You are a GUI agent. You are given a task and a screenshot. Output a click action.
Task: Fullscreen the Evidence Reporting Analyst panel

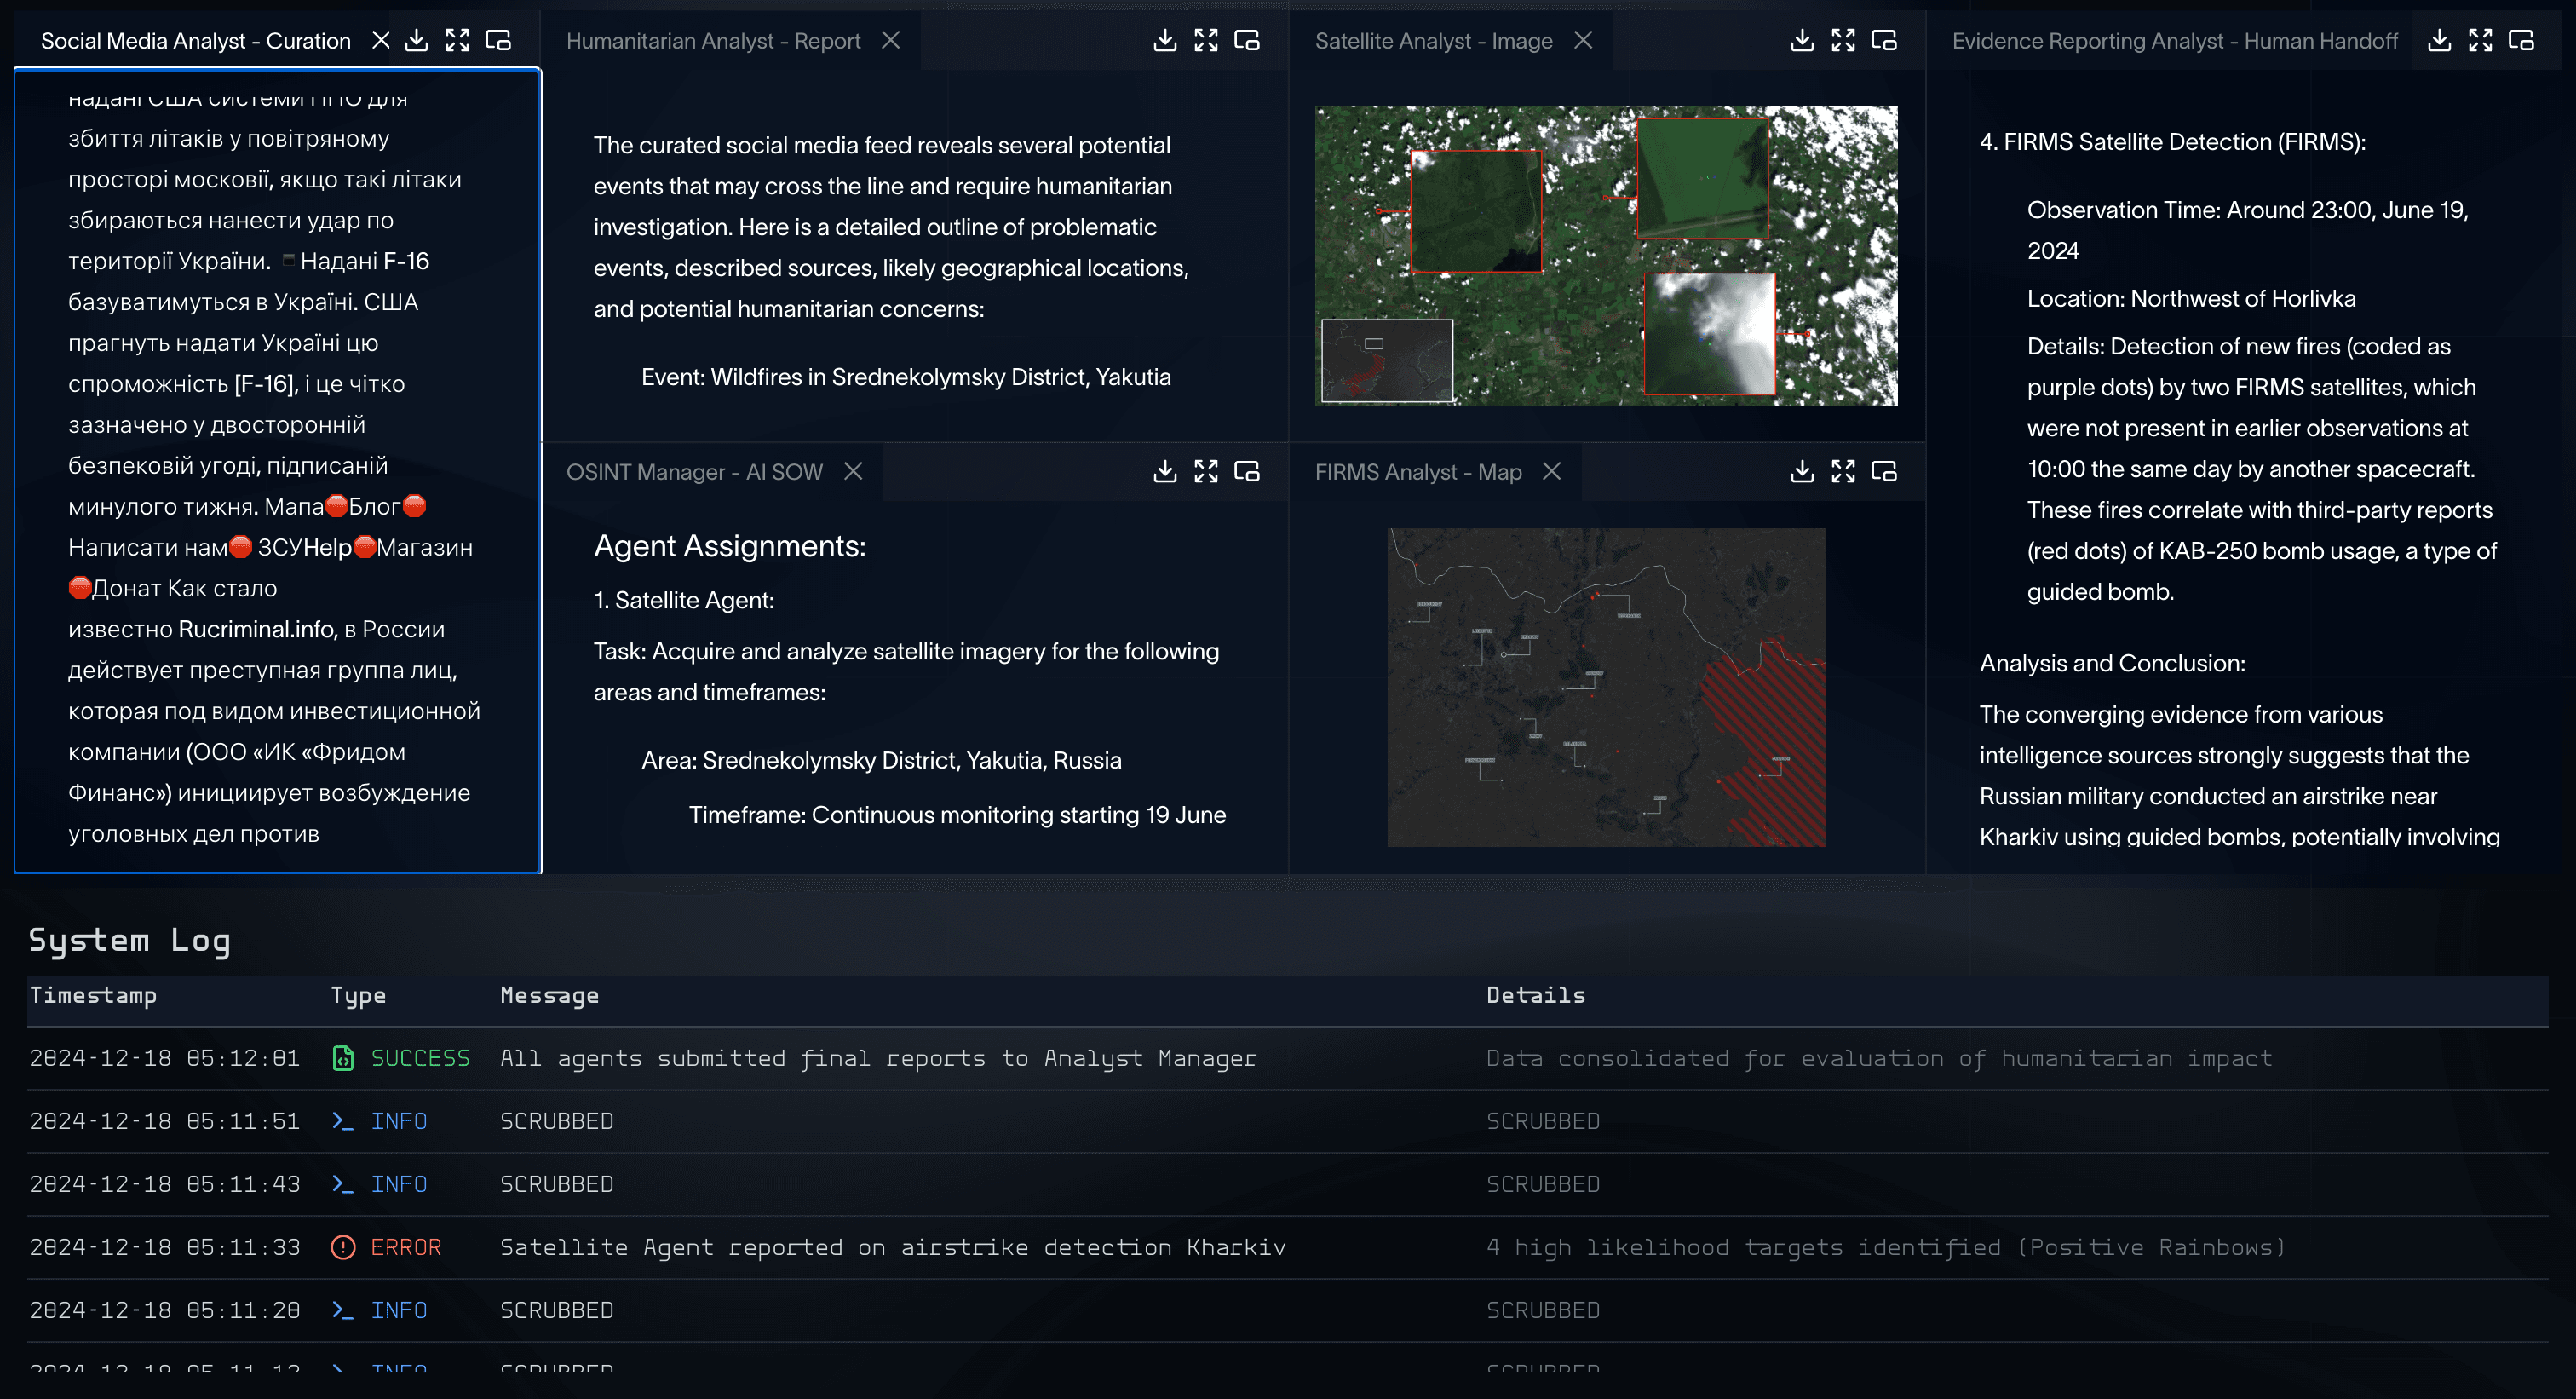tap(2479, 40)
